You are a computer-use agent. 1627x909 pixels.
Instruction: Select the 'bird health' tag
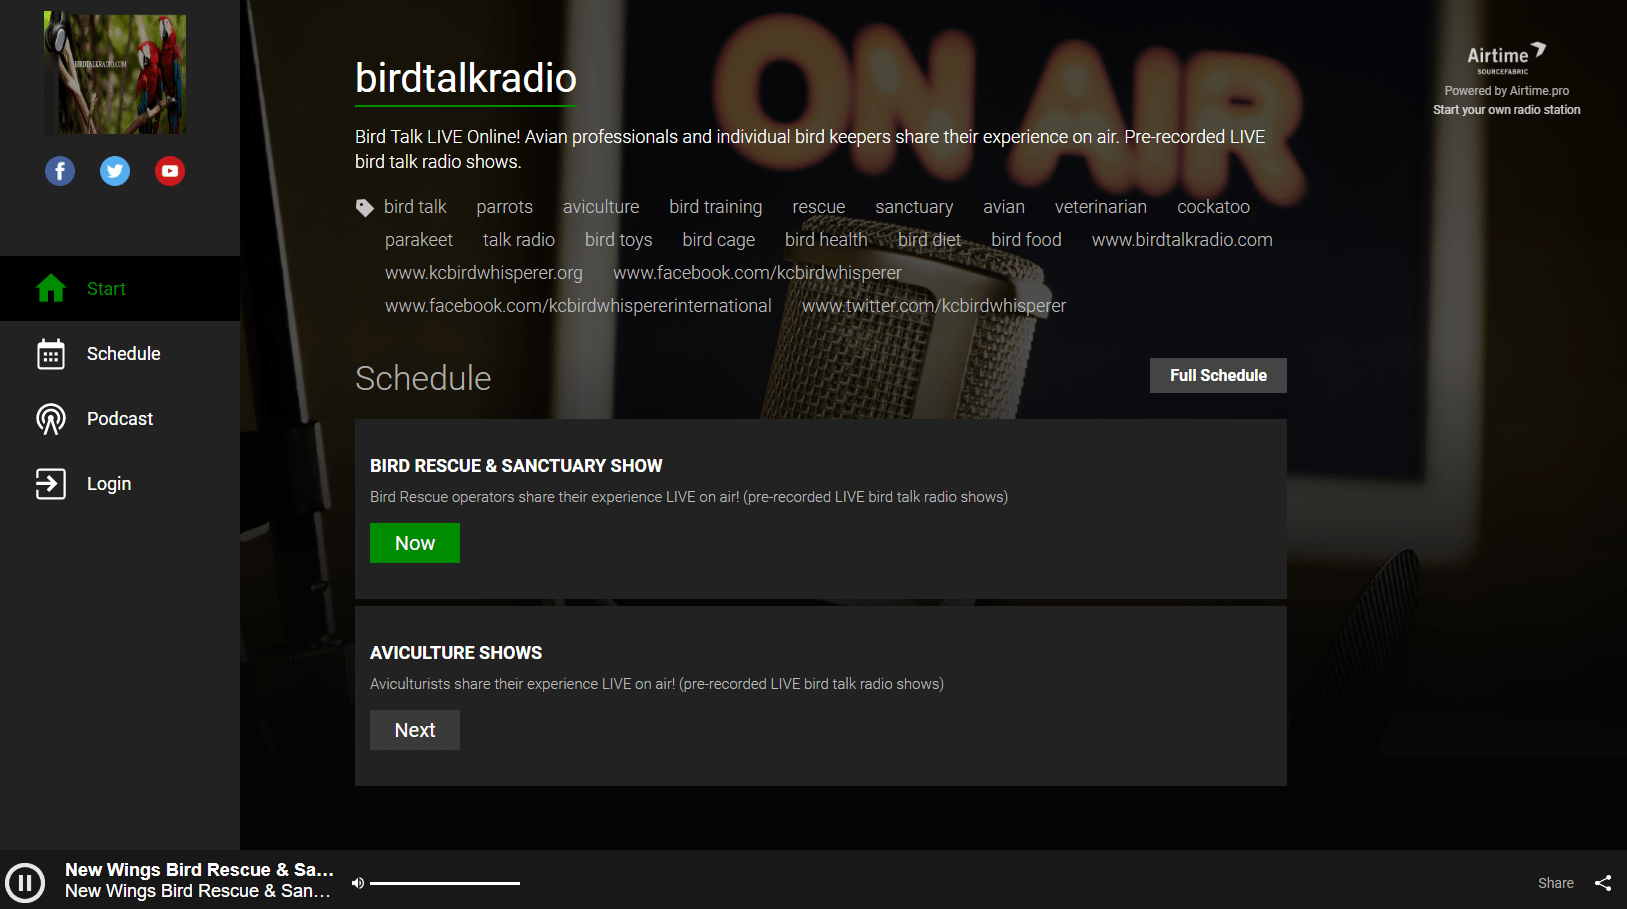coord(826,240)
